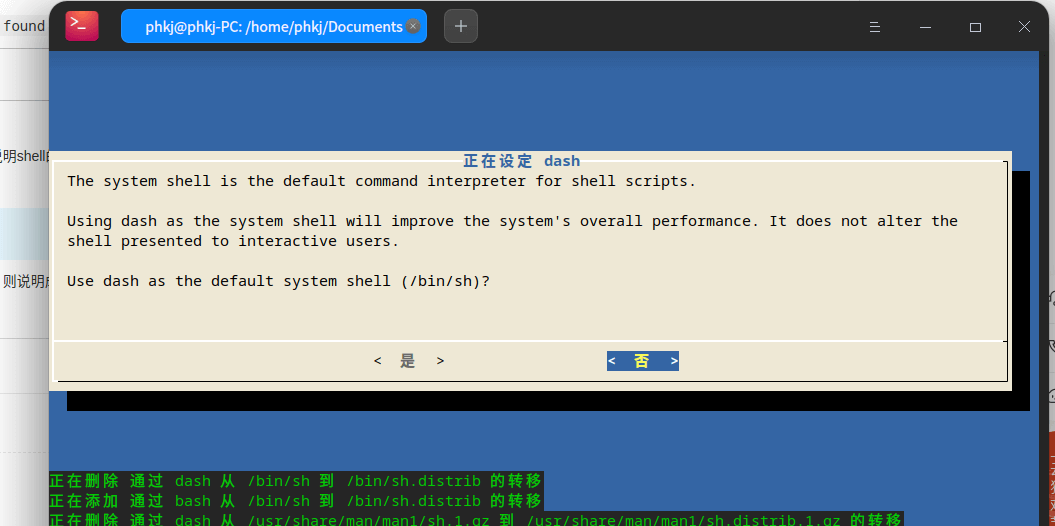
Task: Click the first "正在删除 通过 dash" output line
Action: click(295, 481)
